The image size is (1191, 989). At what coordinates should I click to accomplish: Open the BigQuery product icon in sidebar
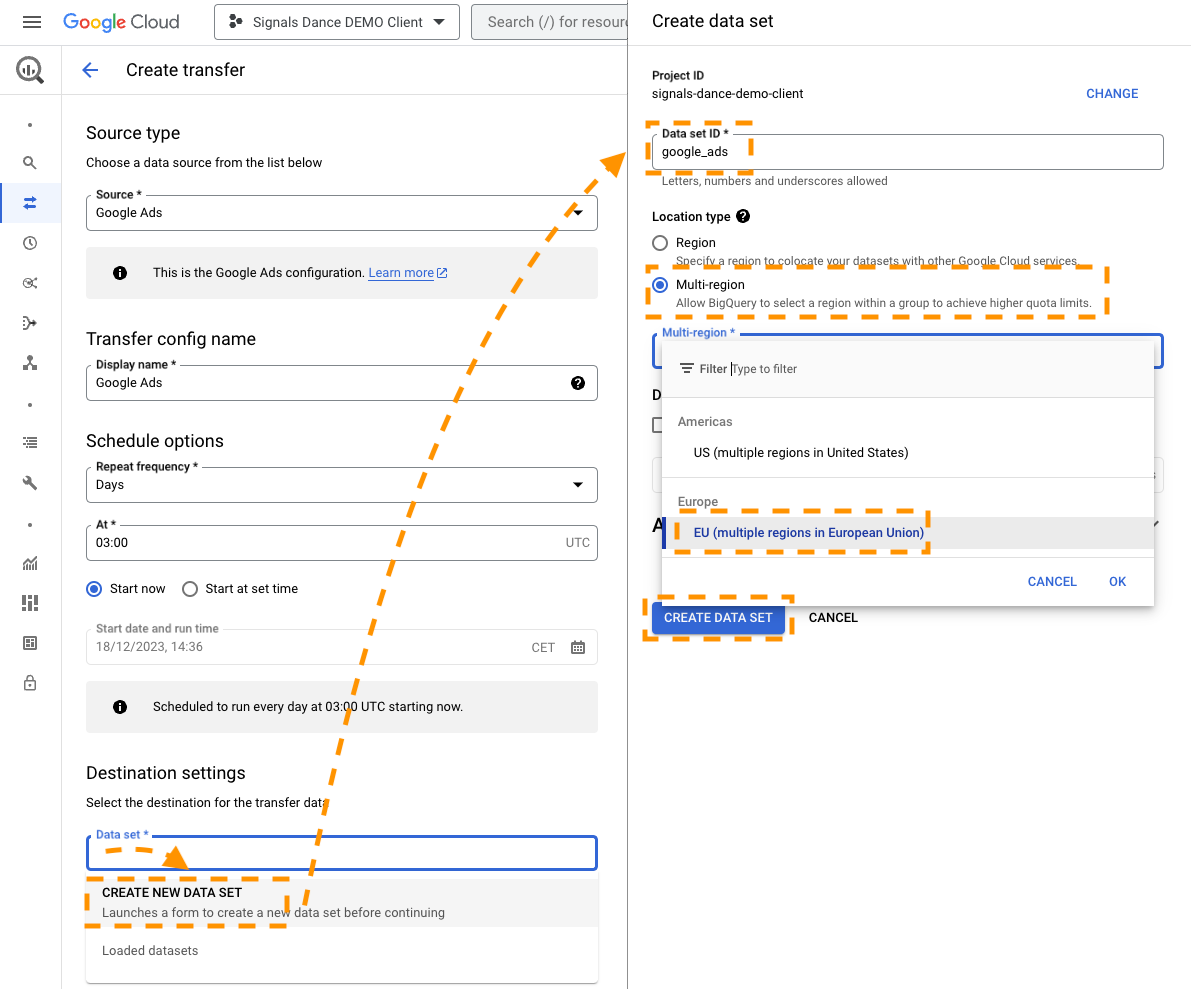coord(30,71)
